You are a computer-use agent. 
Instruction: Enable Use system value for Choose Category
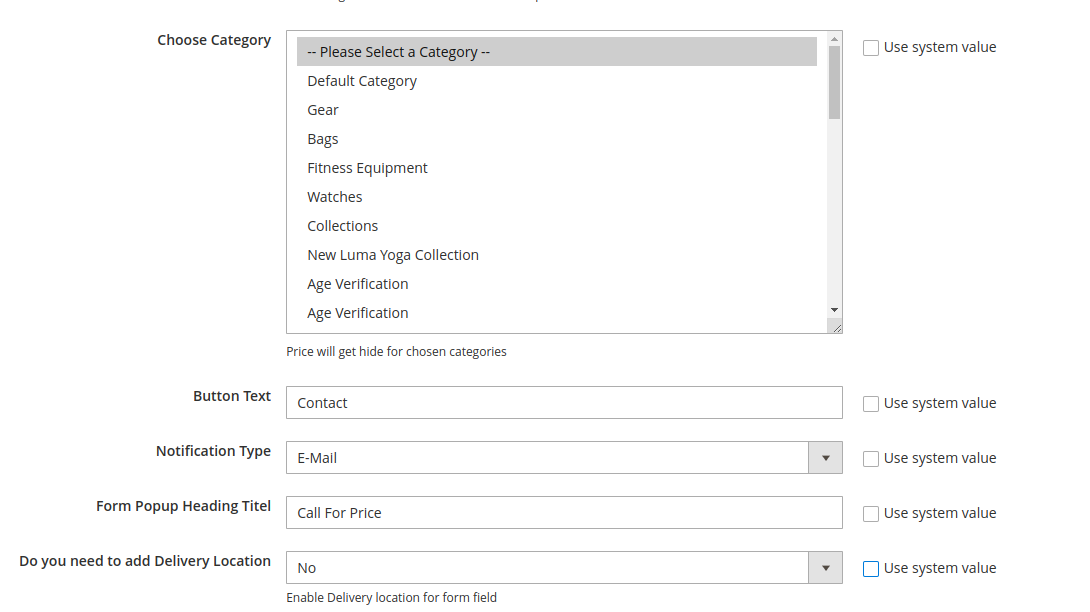coord(871,48)
